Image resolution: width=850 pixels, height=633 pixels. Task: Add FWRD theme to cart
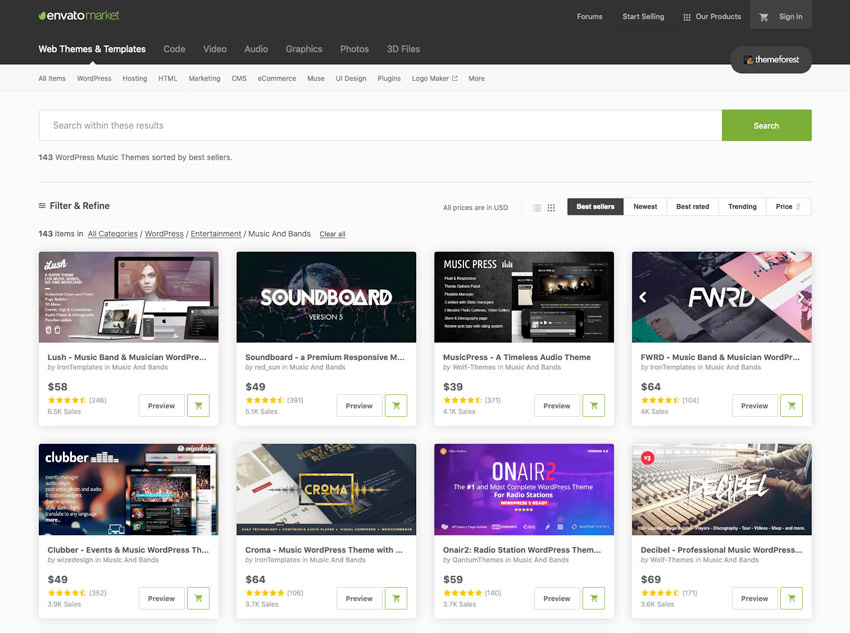(x=791, y=405)
